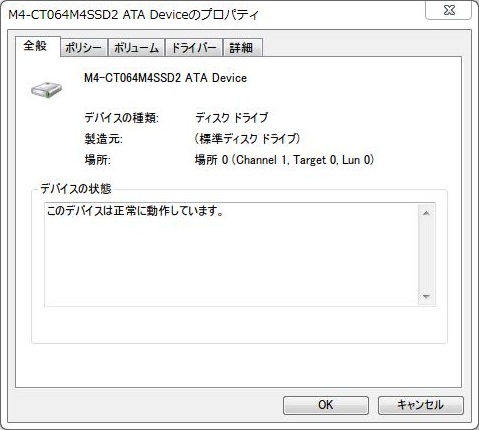The image size is (479, 430).
Task: Open the ポリシー tab
Action: (83, 48)
